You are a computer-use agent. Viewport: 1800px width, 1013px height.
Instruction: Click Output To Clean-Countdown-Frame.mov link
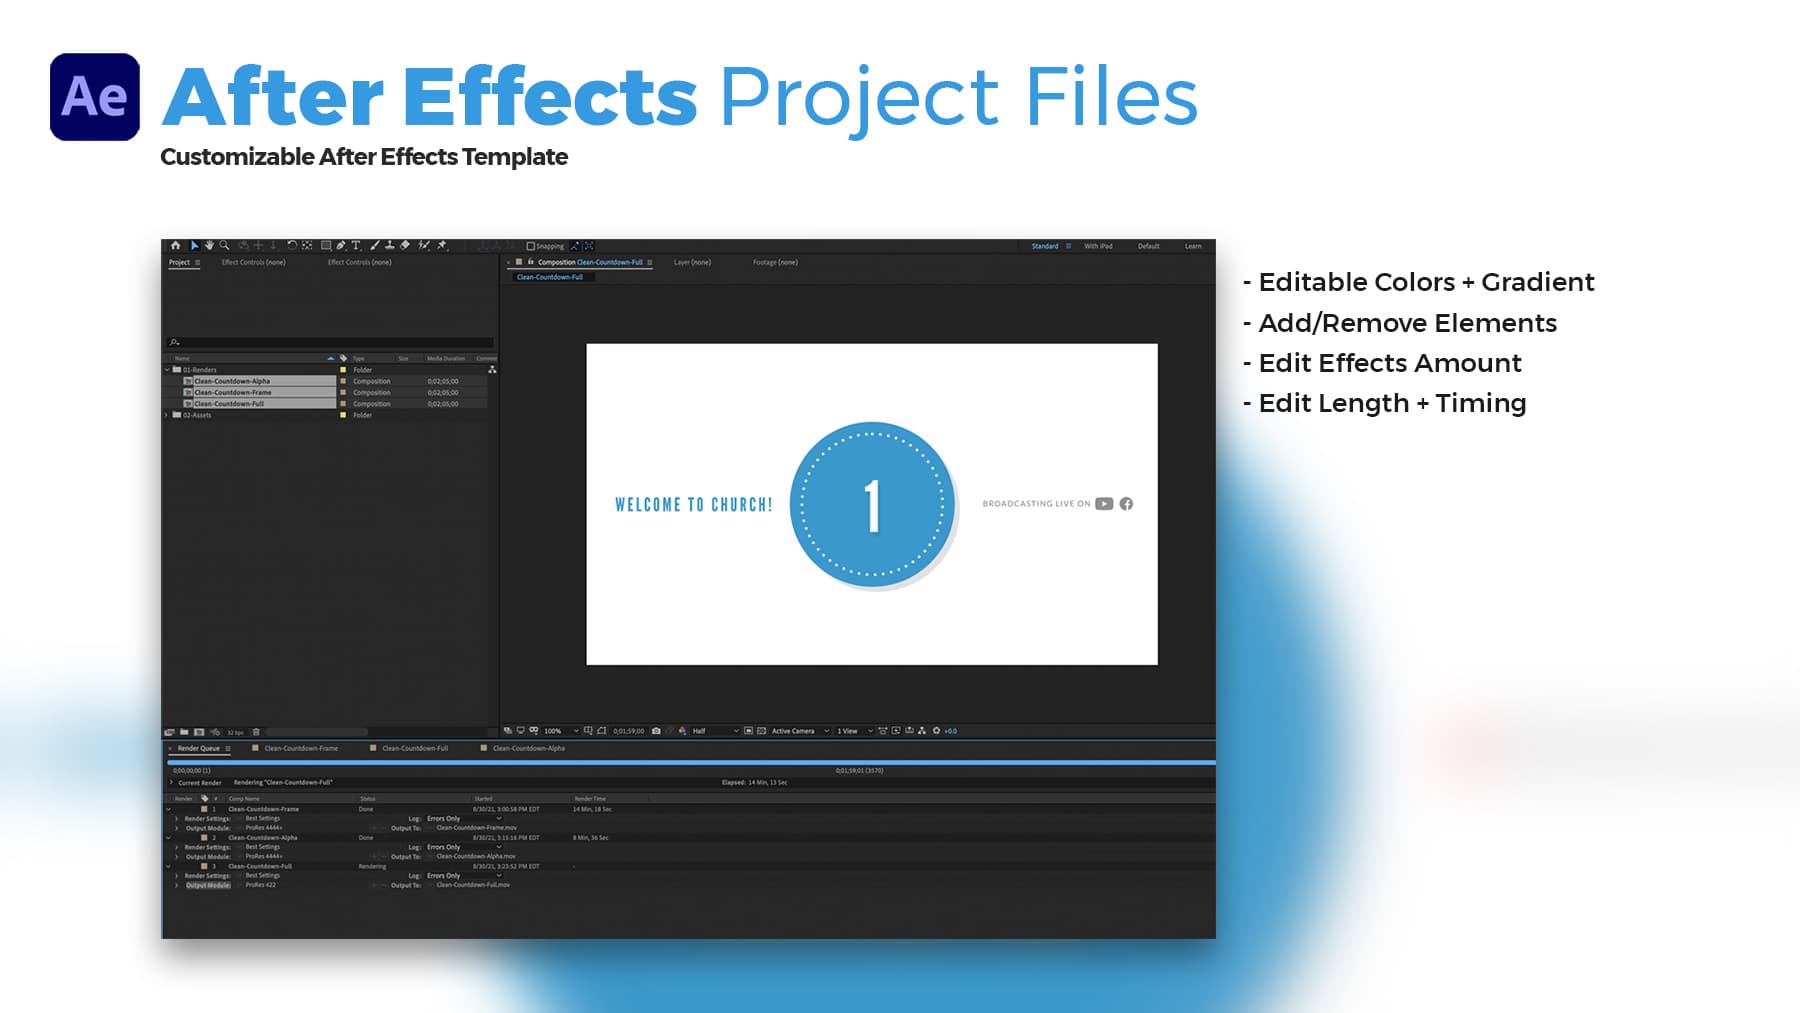click(x=477, y=828)
